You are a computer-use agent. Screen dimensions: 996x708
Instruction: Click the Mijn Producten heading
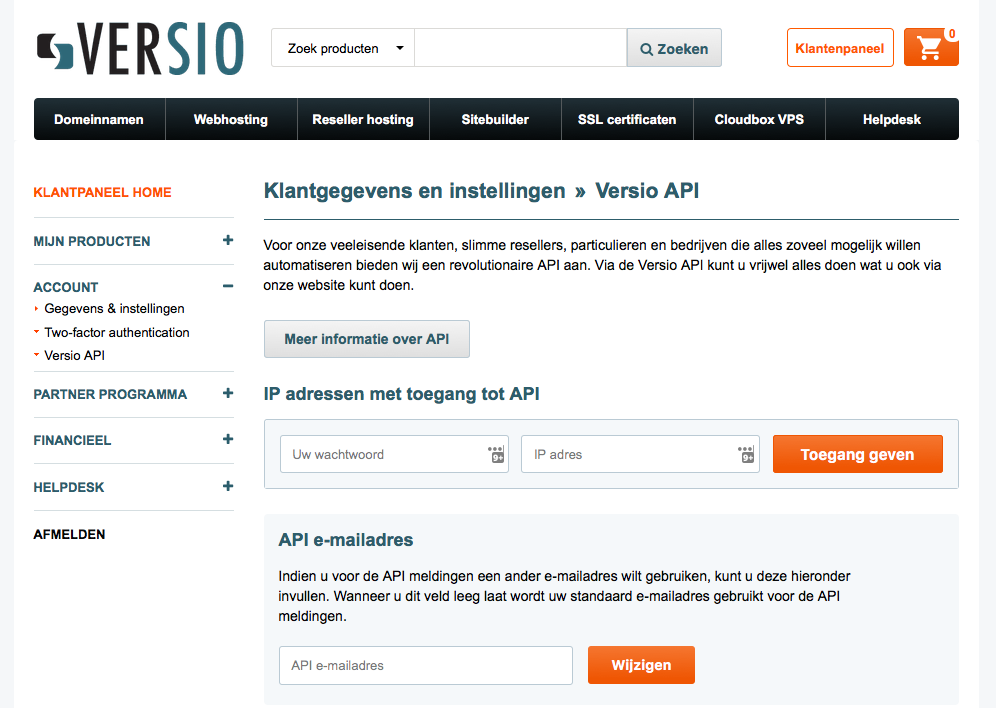(x=92, y=241)
